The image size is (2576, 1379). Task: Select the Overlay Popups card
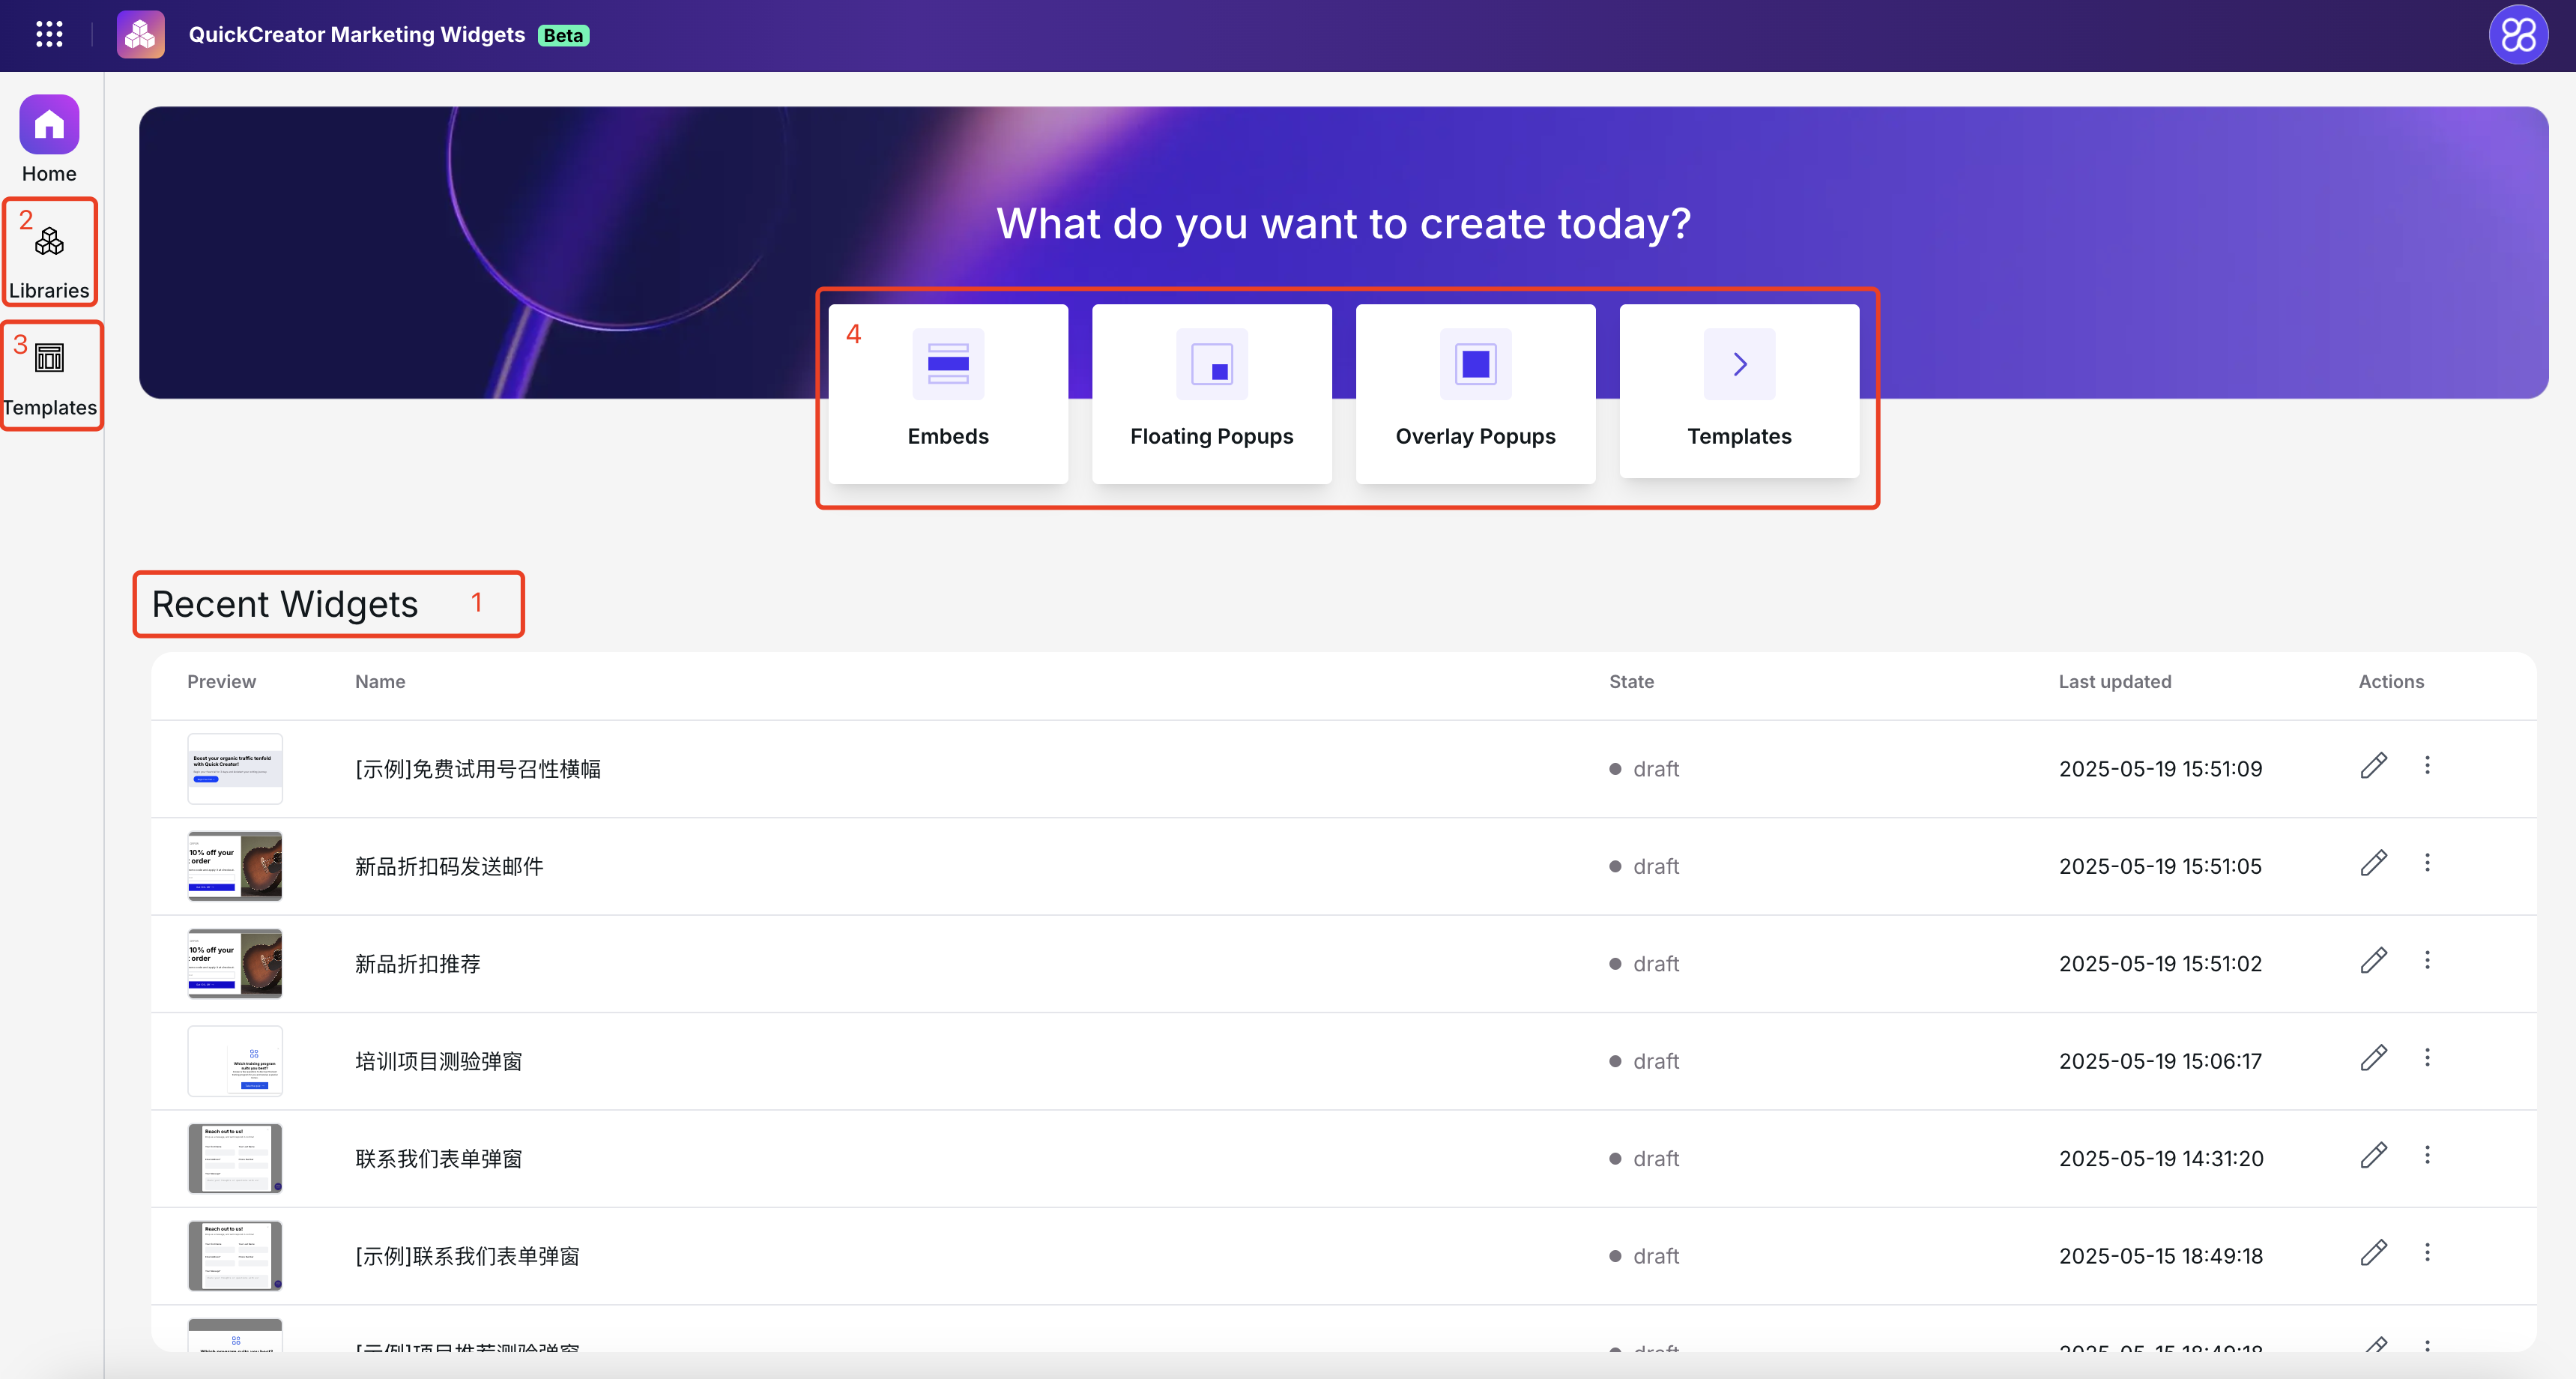click(x=1475, y=393)
